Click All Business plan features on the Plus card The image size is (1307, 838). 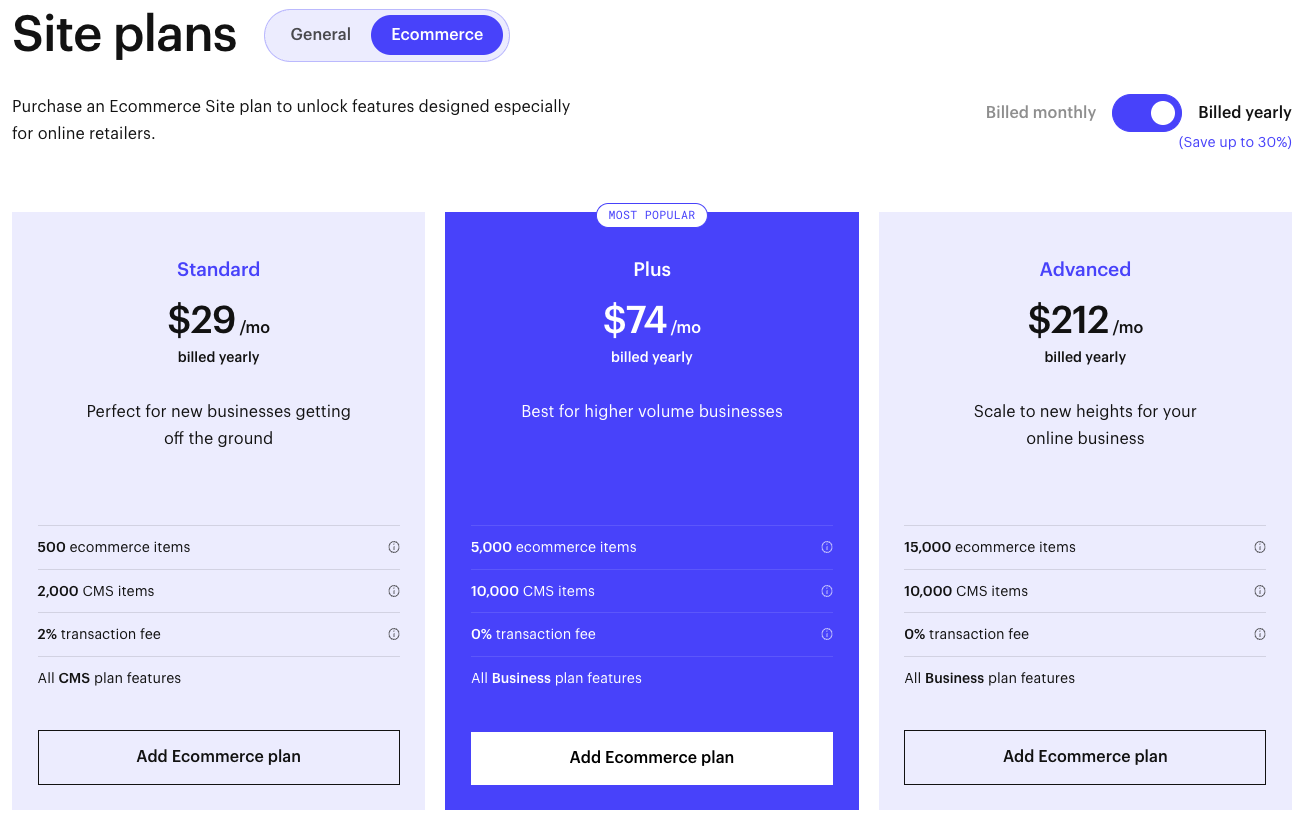556,678
